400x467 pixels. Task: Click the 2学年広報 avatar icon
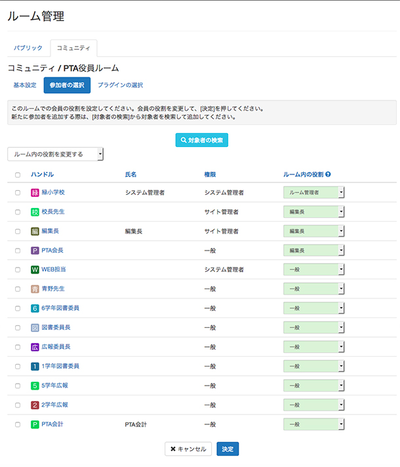35,405
